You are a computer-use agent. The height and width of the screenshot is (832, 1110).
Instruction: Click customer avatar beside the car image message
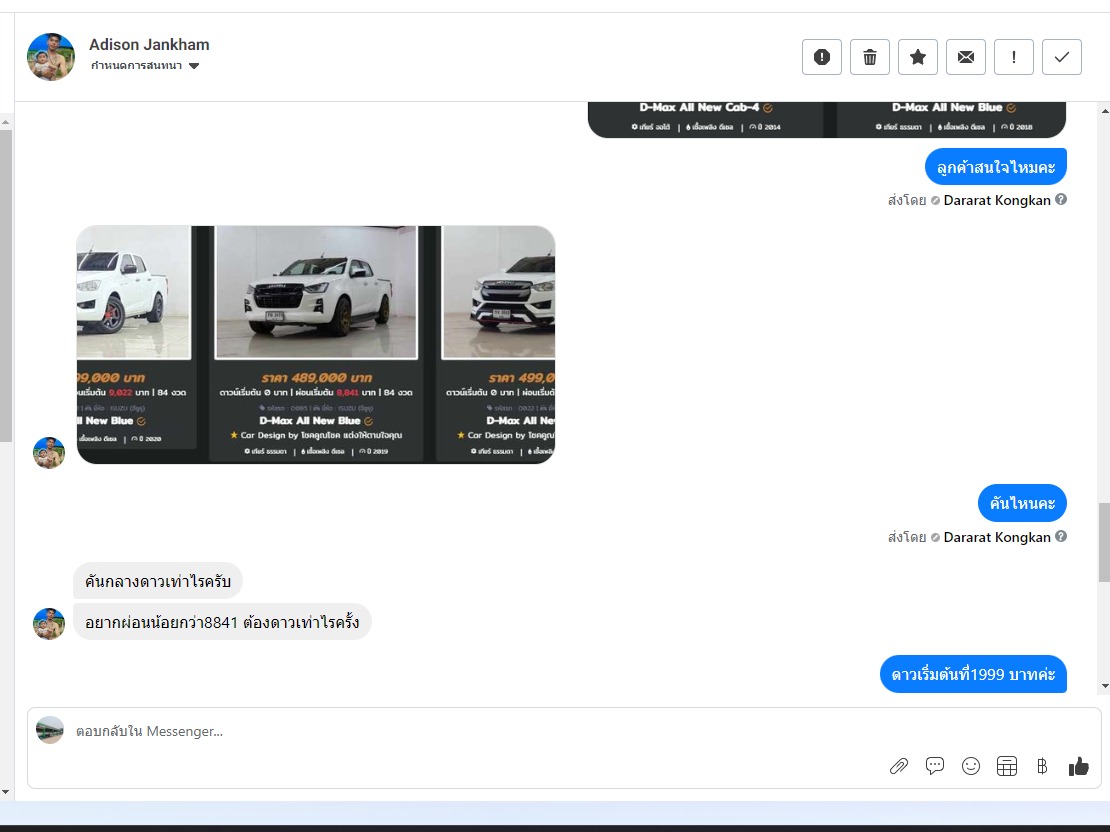[49, 452]
